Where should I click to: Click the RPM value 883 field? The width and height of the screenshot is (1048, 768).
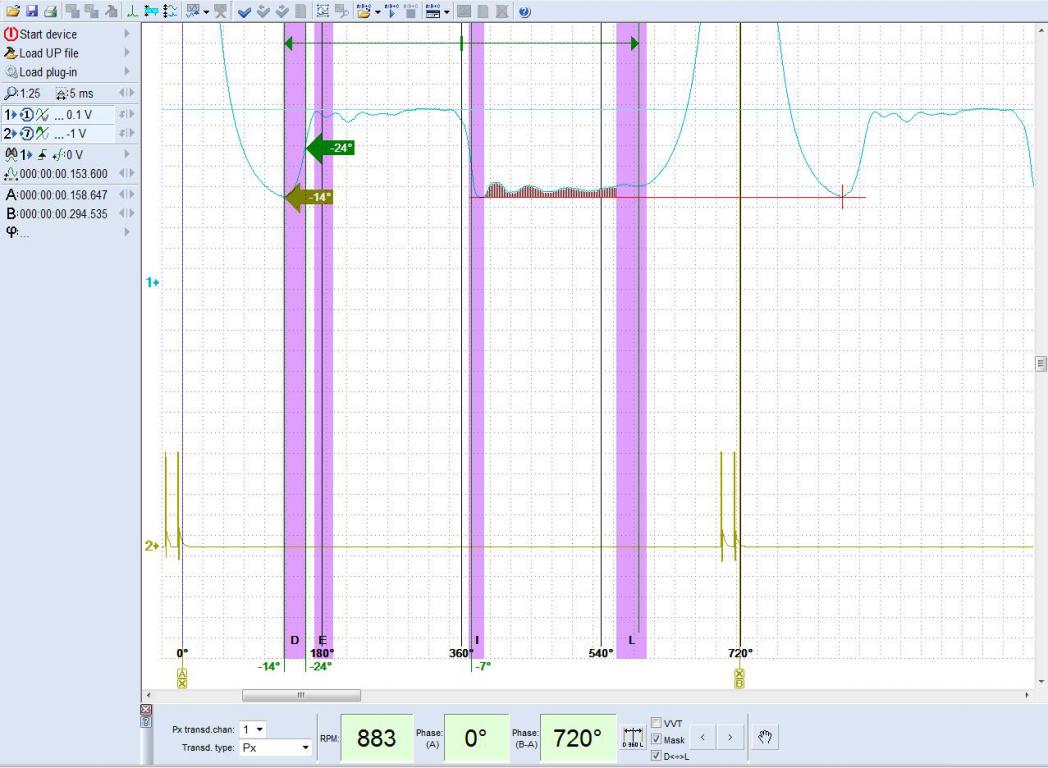point(376,738)
